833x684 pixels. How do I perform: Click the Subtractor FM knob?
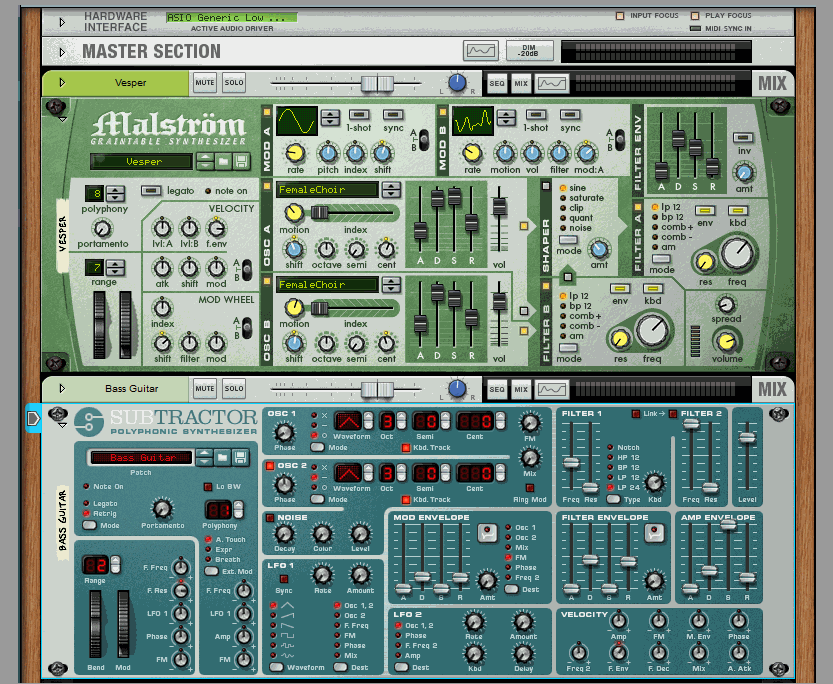pyautogui.click(x=530, y=423)
